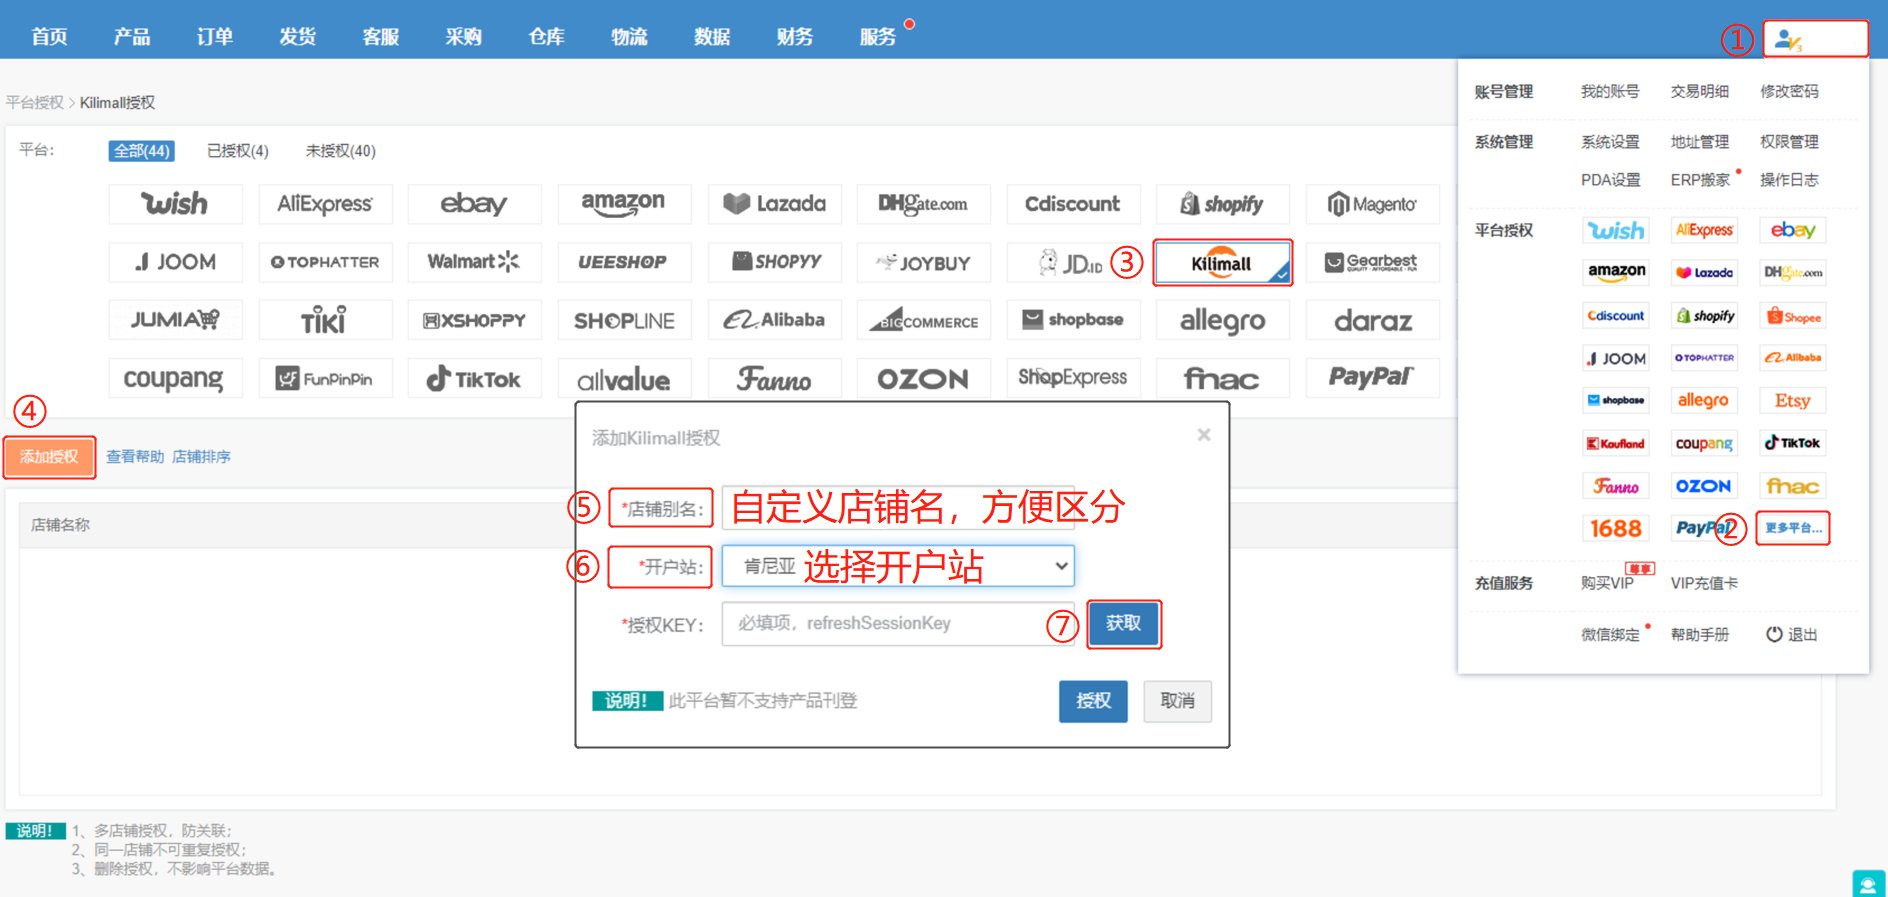This screenshot has height=897, width=1888.
Task: Close the 添加Kilimall授权 dialog
Action: [1204, 435]
